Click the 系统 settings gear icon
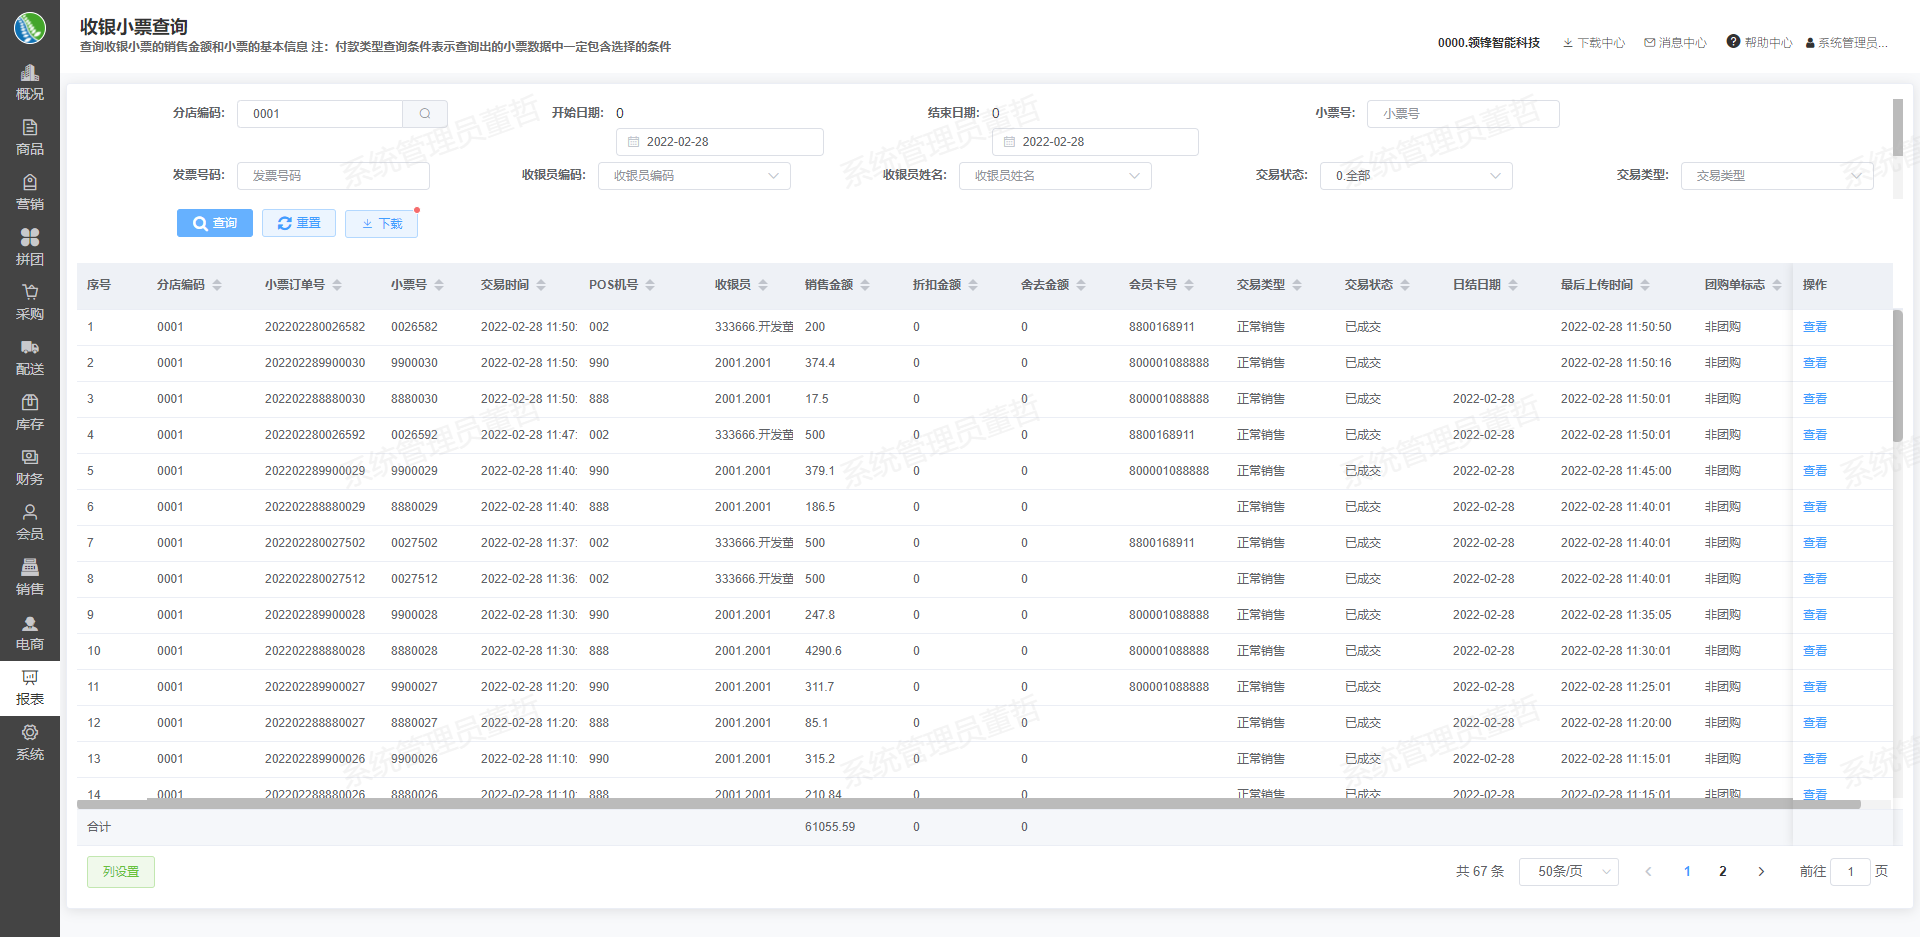 coord(30,733)
